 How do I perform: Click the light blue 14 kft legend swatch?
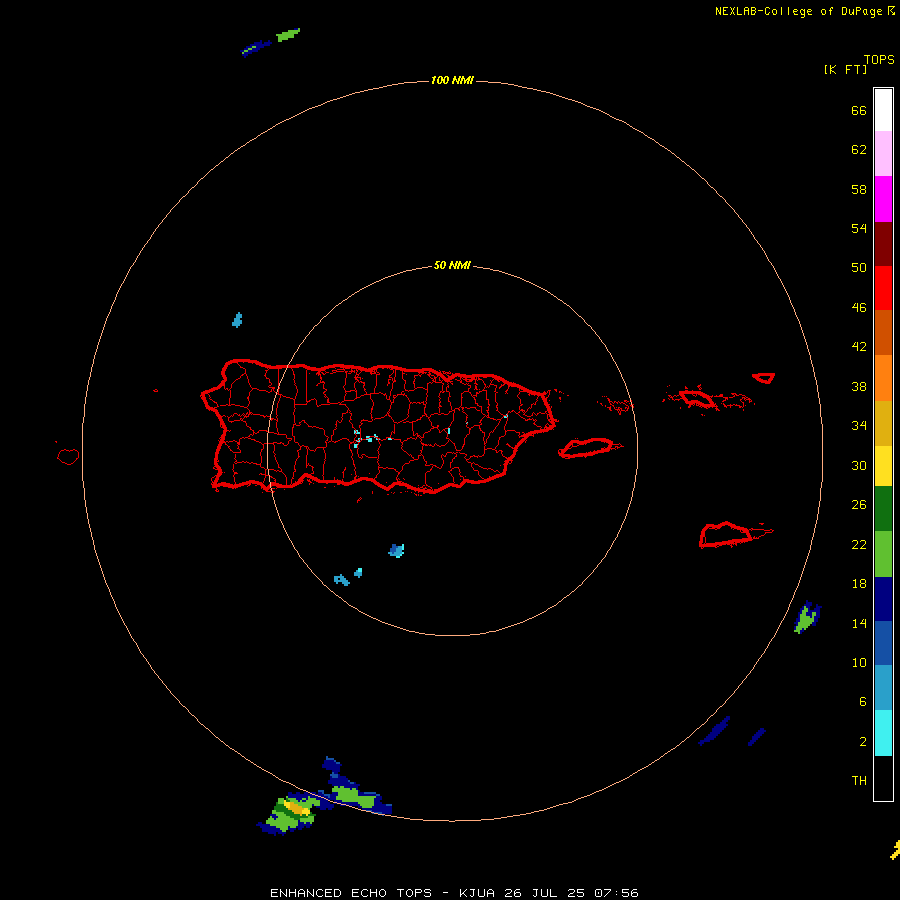pos(883,688)
